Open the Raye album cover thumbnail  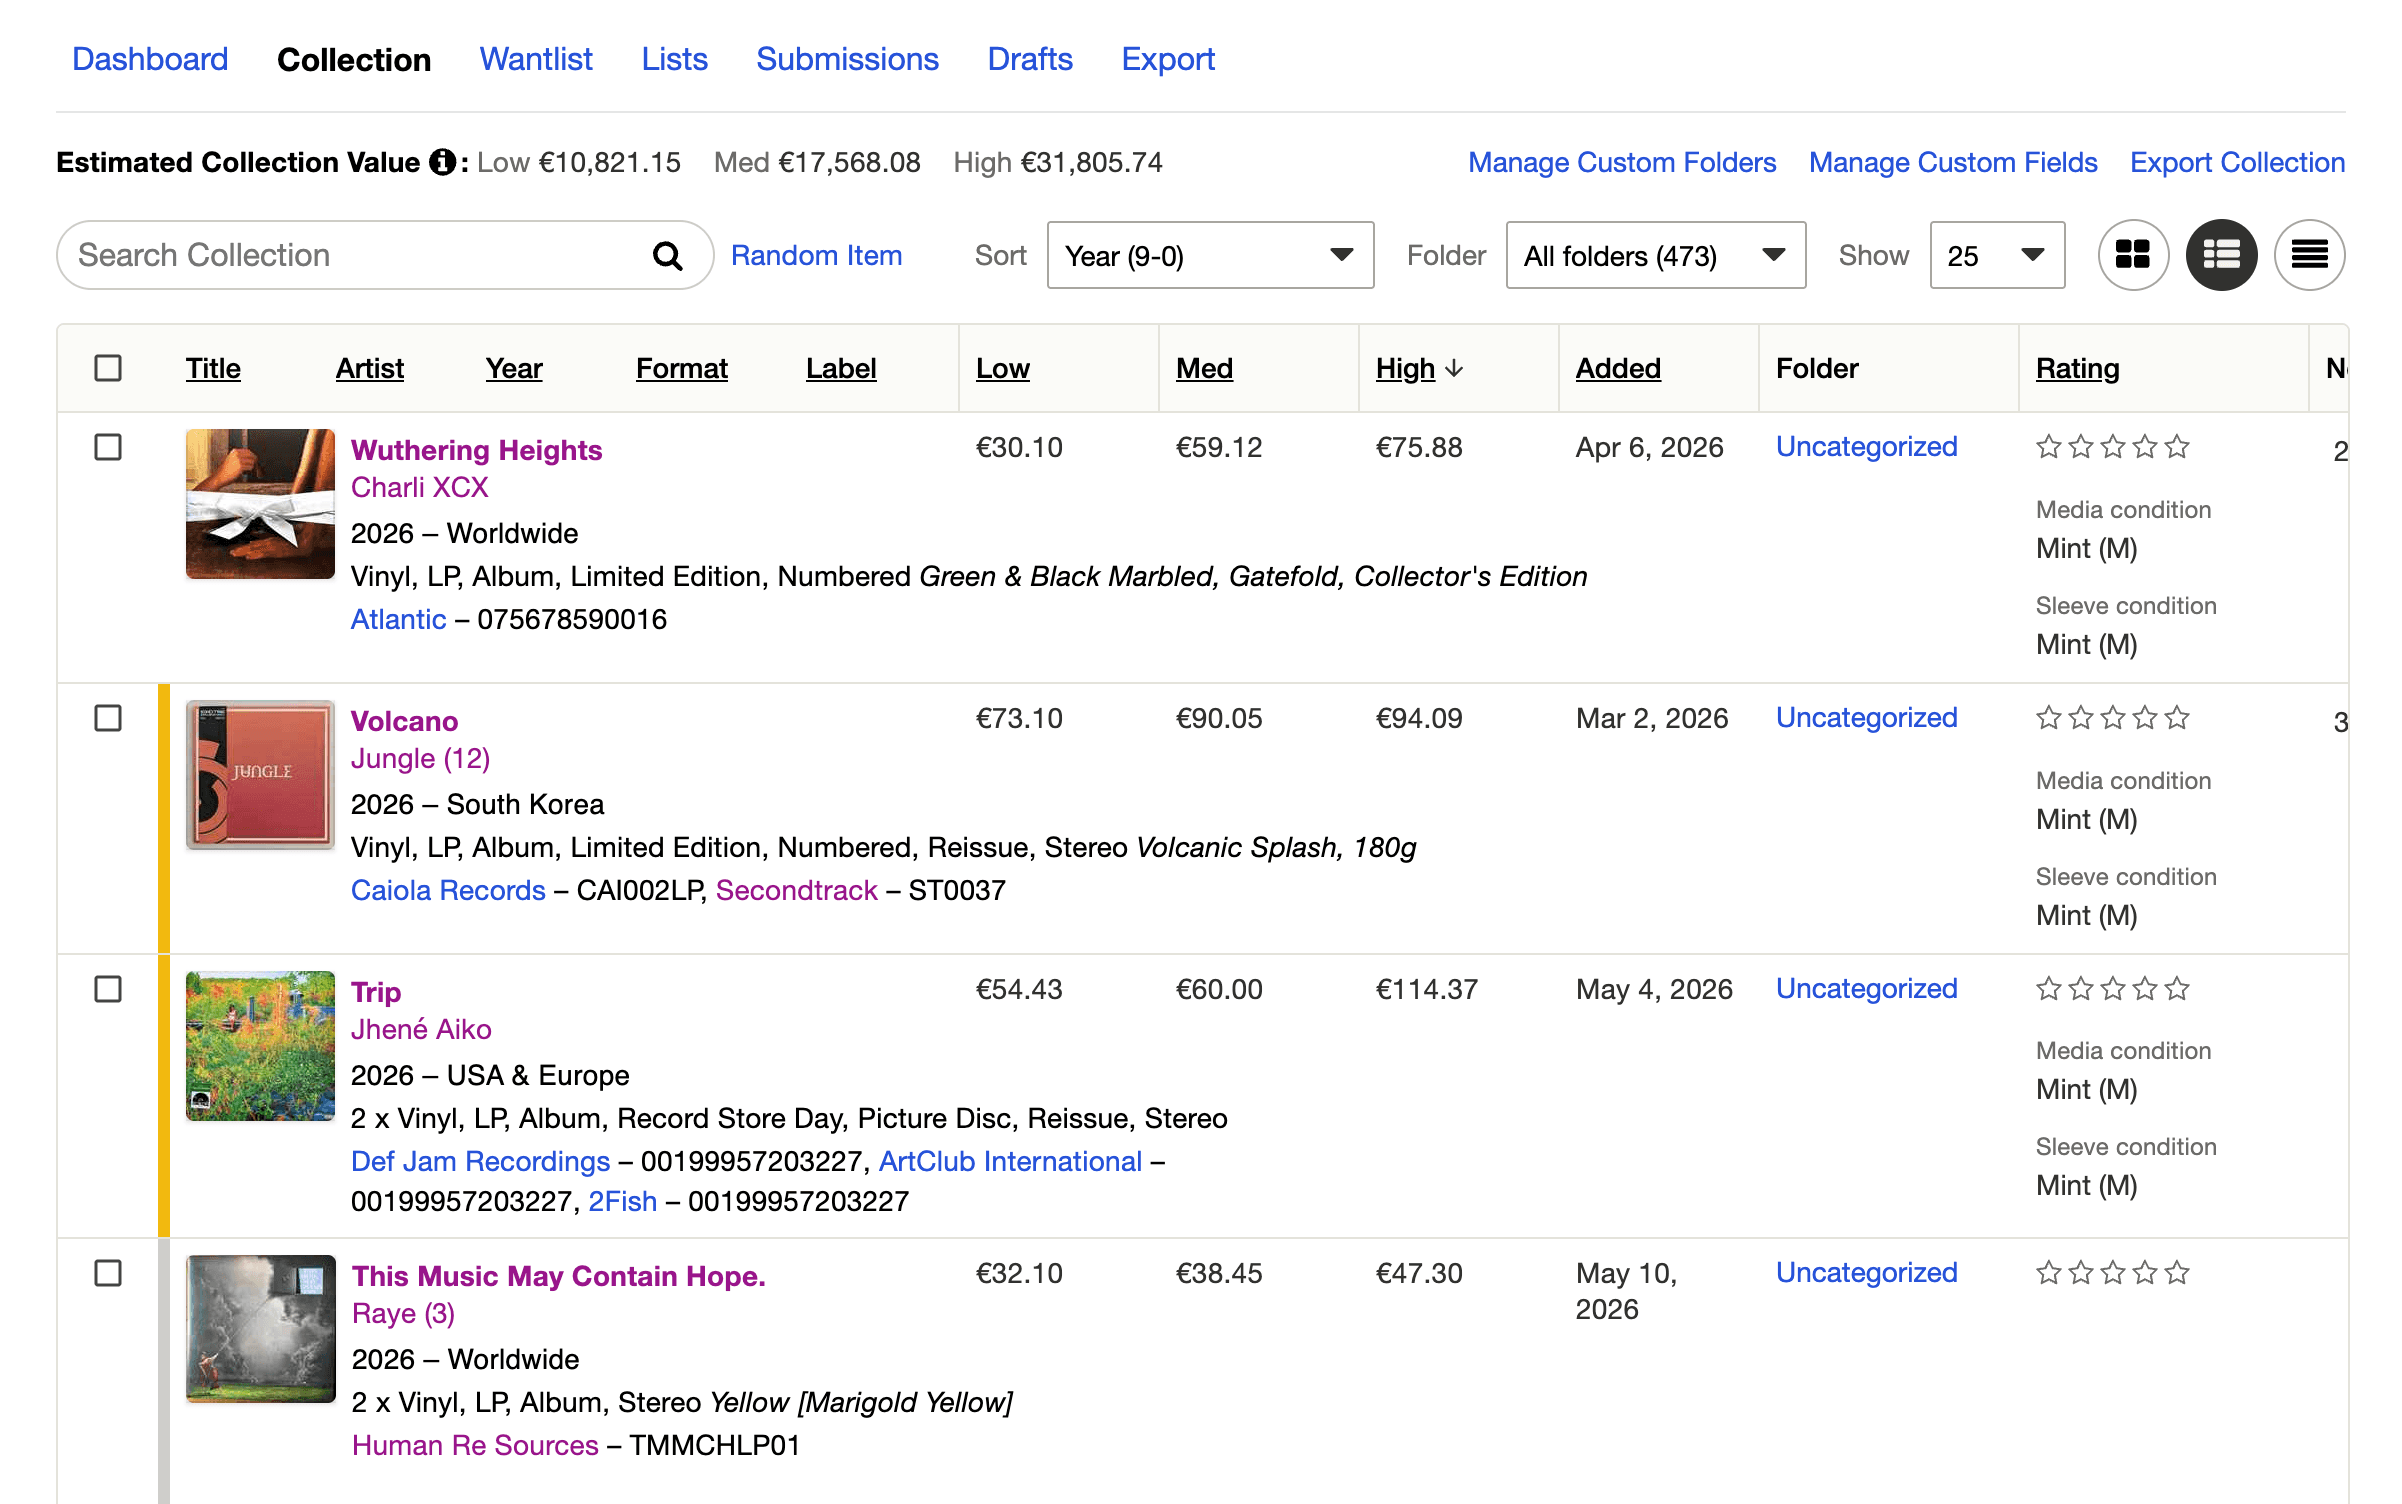coord(260,1329)
